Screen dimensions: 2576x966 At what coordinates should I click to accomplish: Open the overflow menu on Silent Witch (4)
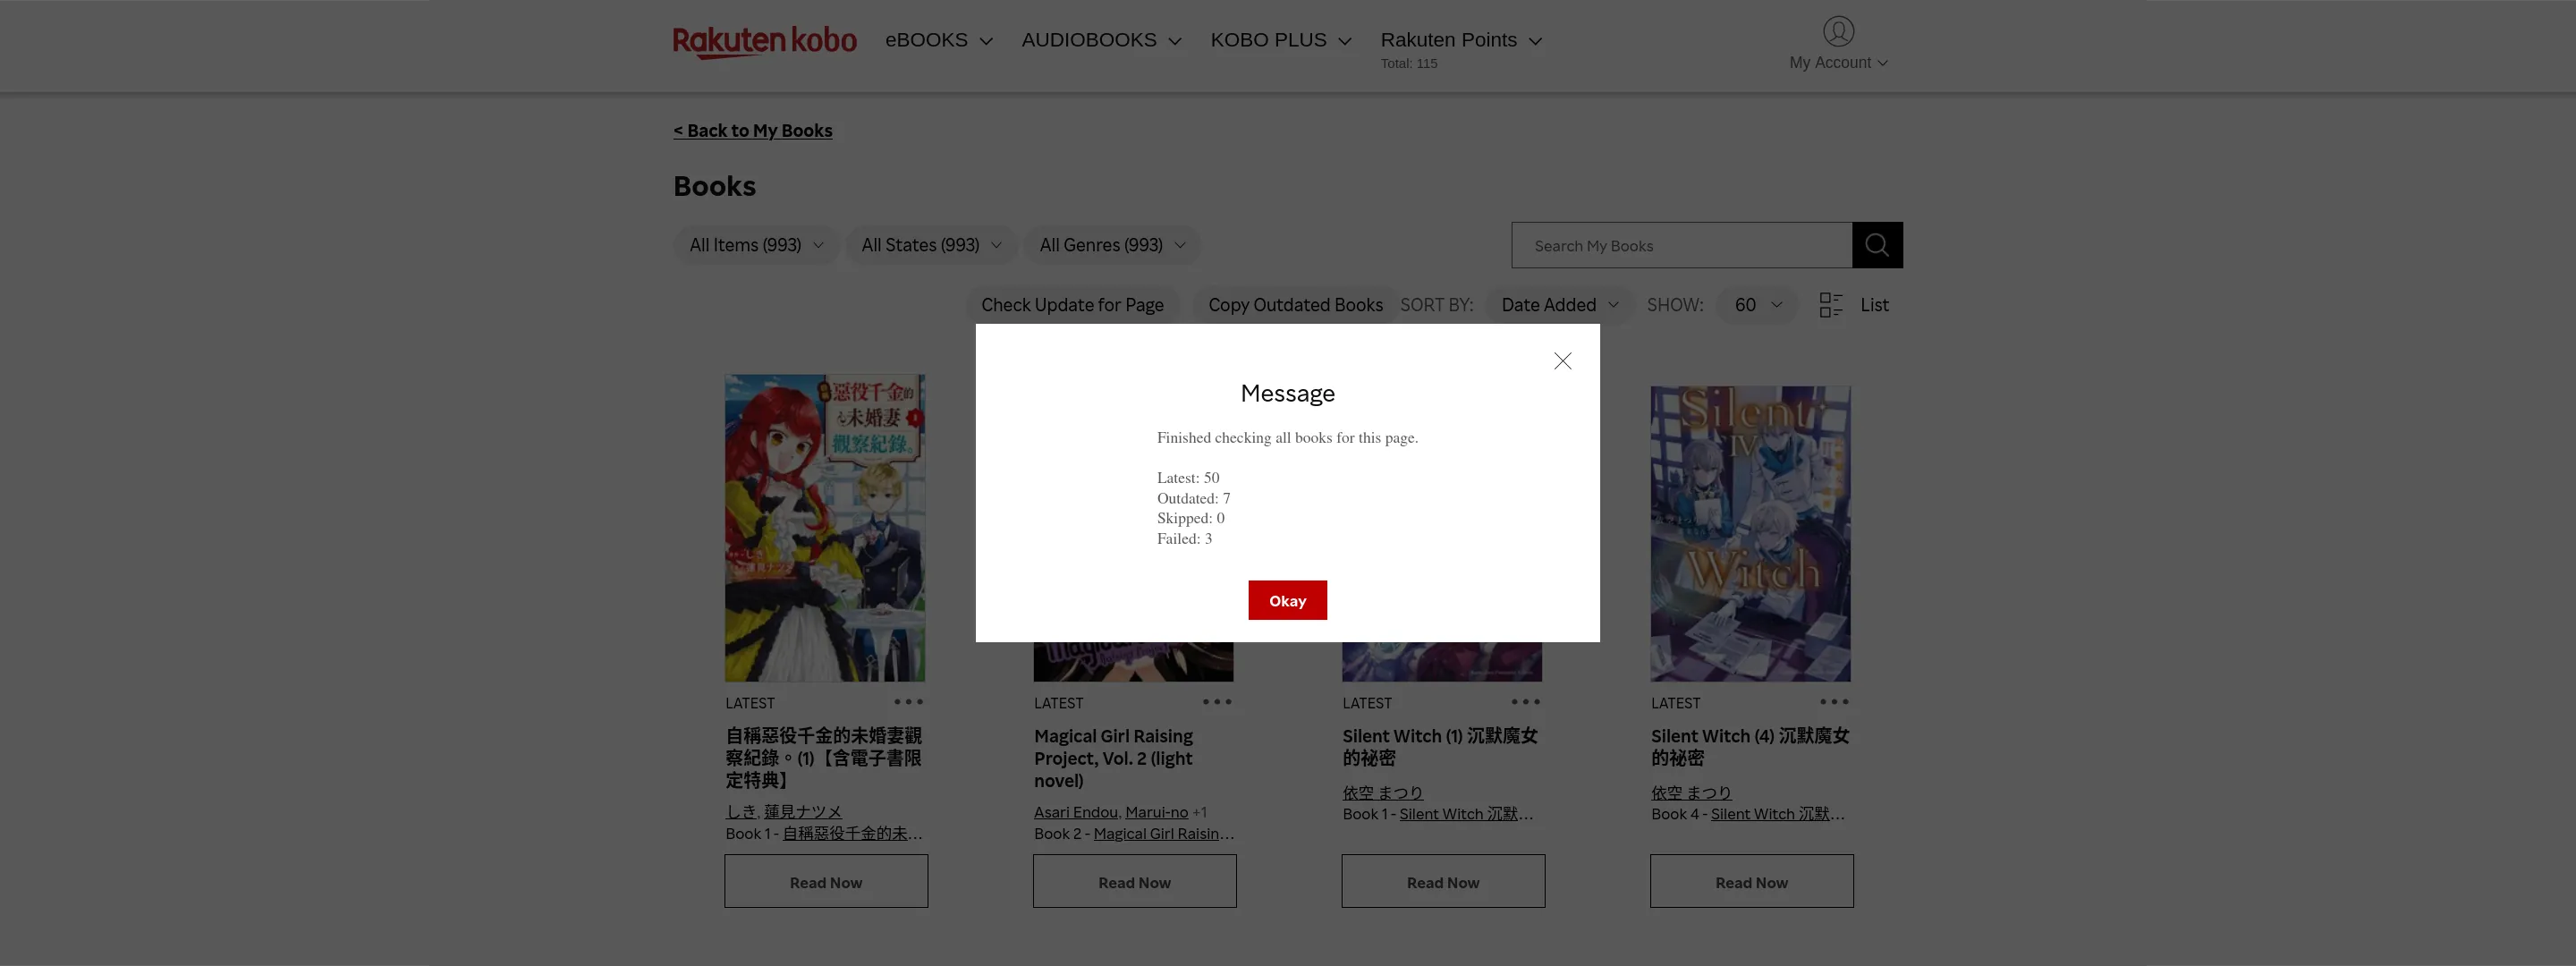click(1834, 701)
